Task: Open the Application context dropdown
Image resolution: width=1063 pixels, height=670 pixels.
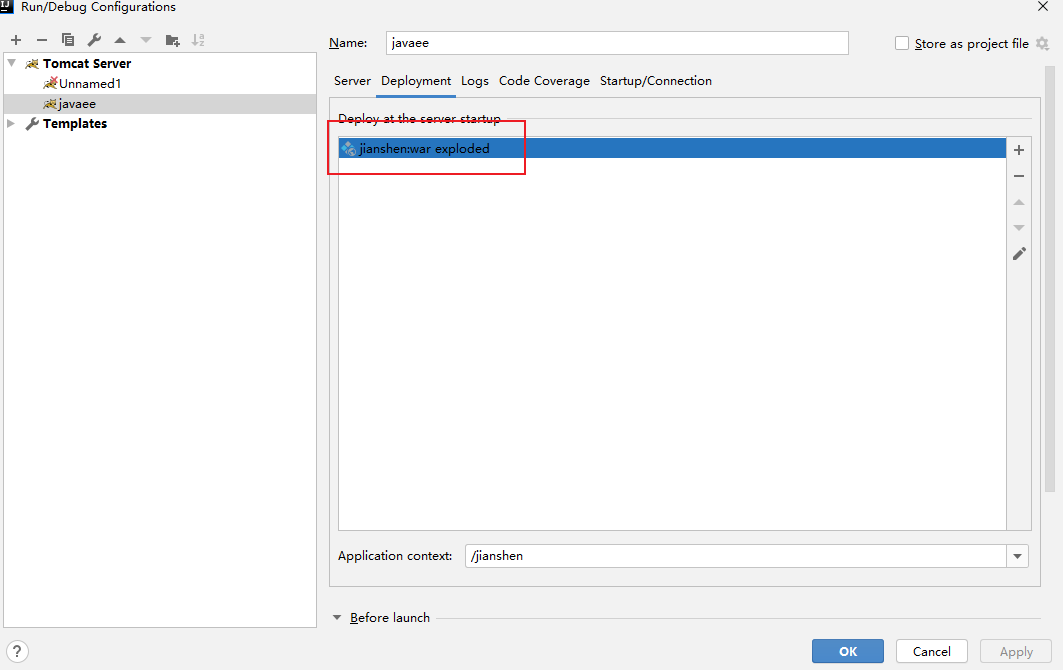Action: pyautogui.click(x=1018, y=556)
